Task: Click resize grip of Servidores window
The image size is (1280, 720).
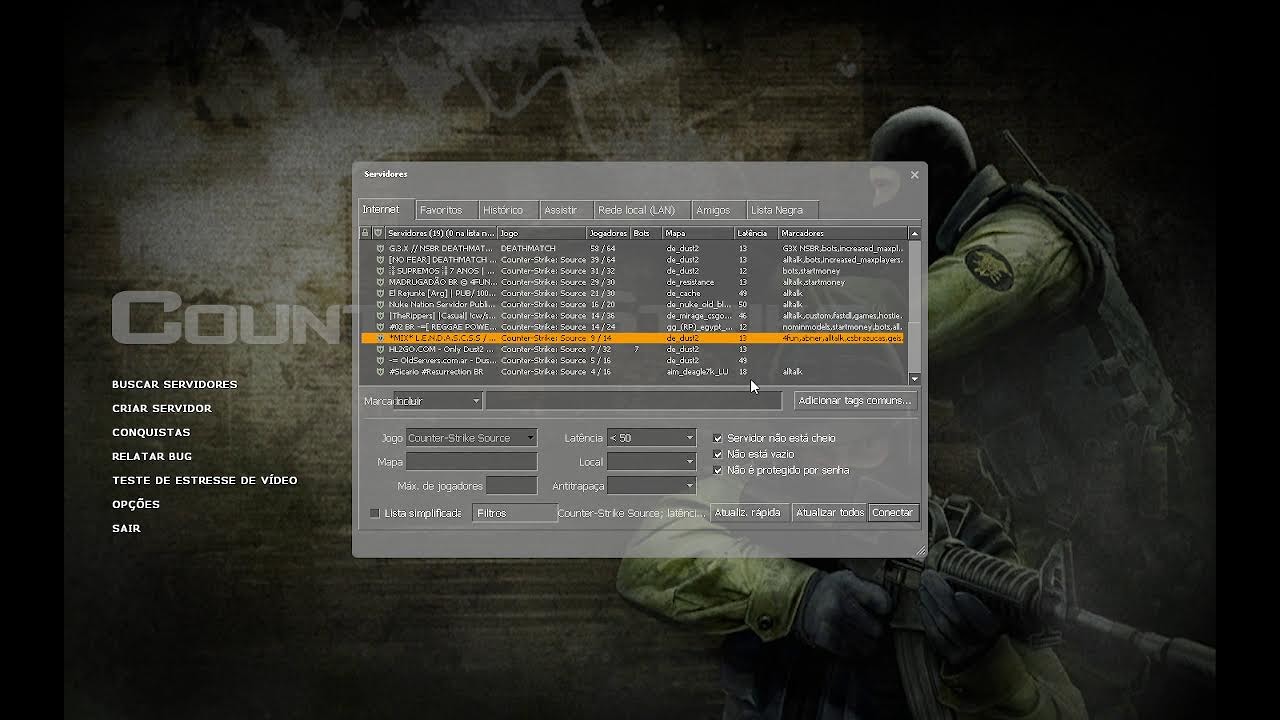Action: [920, 550]
